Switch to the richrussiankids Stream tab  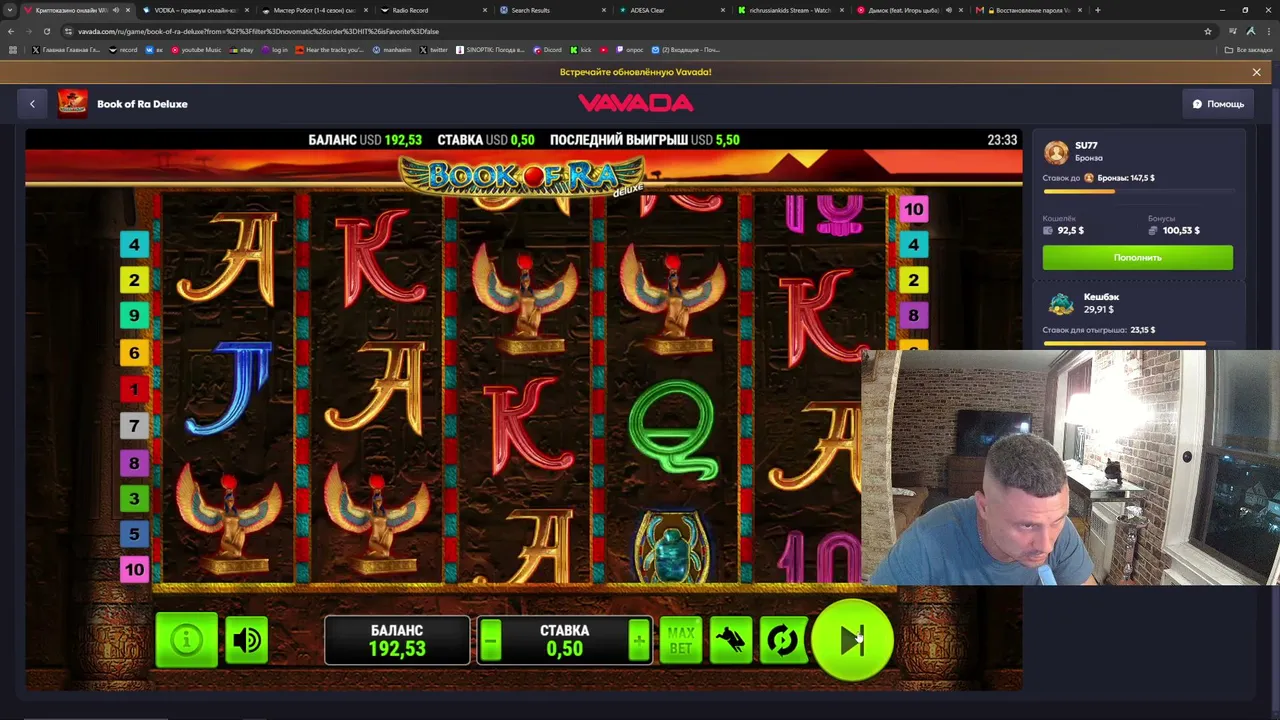789,10
